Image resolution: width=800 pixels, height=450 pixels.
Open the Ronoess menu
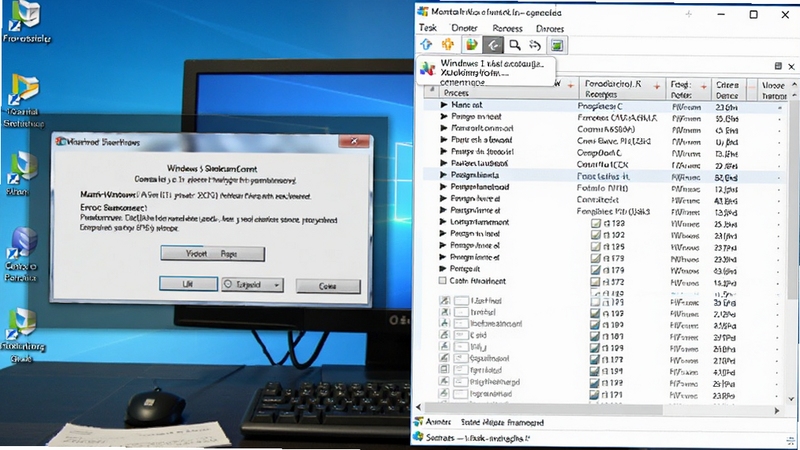507,29
